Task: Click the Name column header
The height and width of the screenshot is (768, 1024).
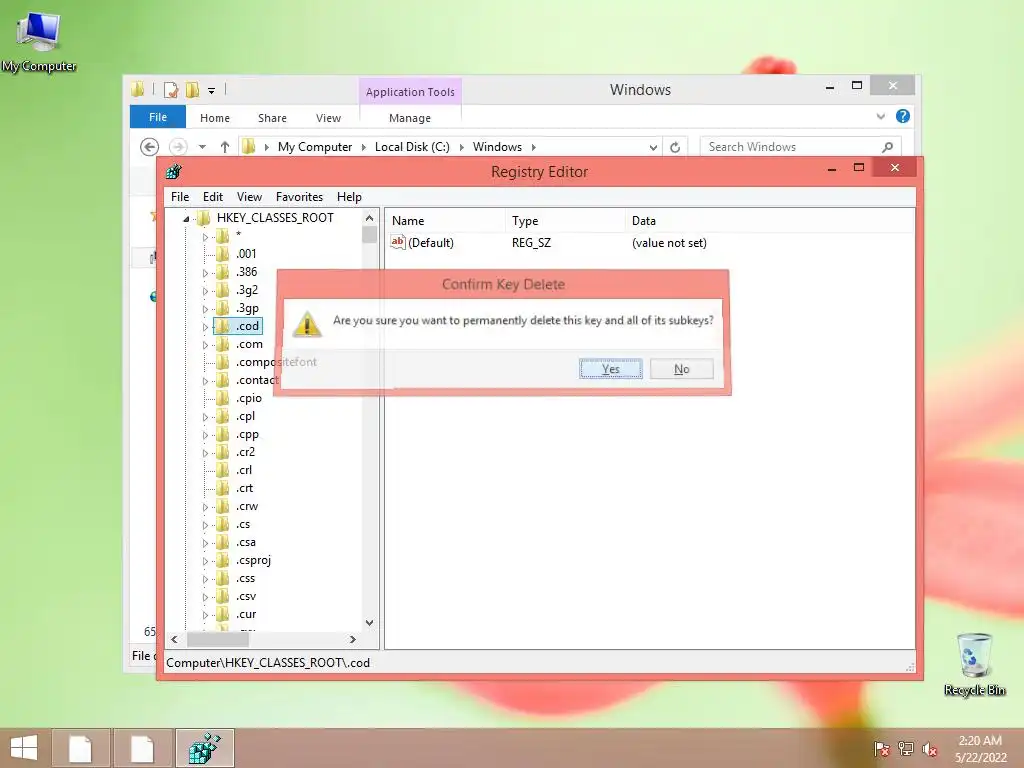Action: 445,221
